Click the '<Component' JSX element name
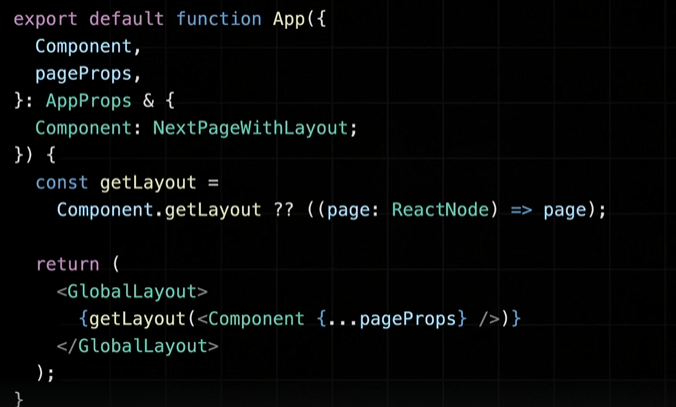676x407 pixels. point(251,319)
